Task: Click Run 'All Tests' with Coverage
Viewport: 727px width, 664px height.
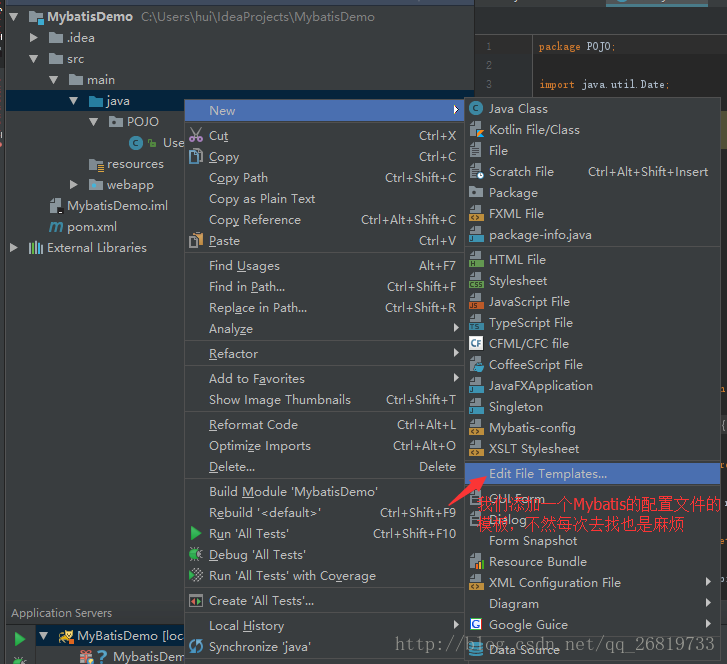Action: [x=324, y=575]
